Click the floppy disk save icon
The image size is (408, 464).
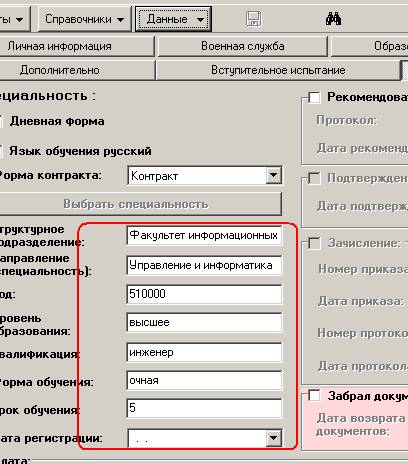coord(254,19)
